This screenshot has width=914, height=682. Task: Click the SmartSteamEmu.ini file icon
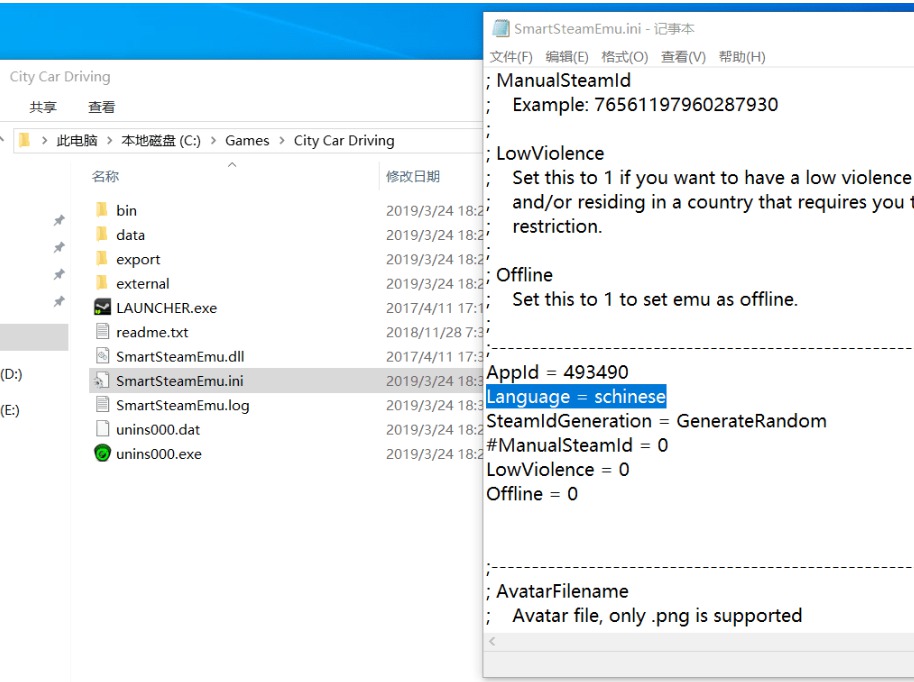102,381
